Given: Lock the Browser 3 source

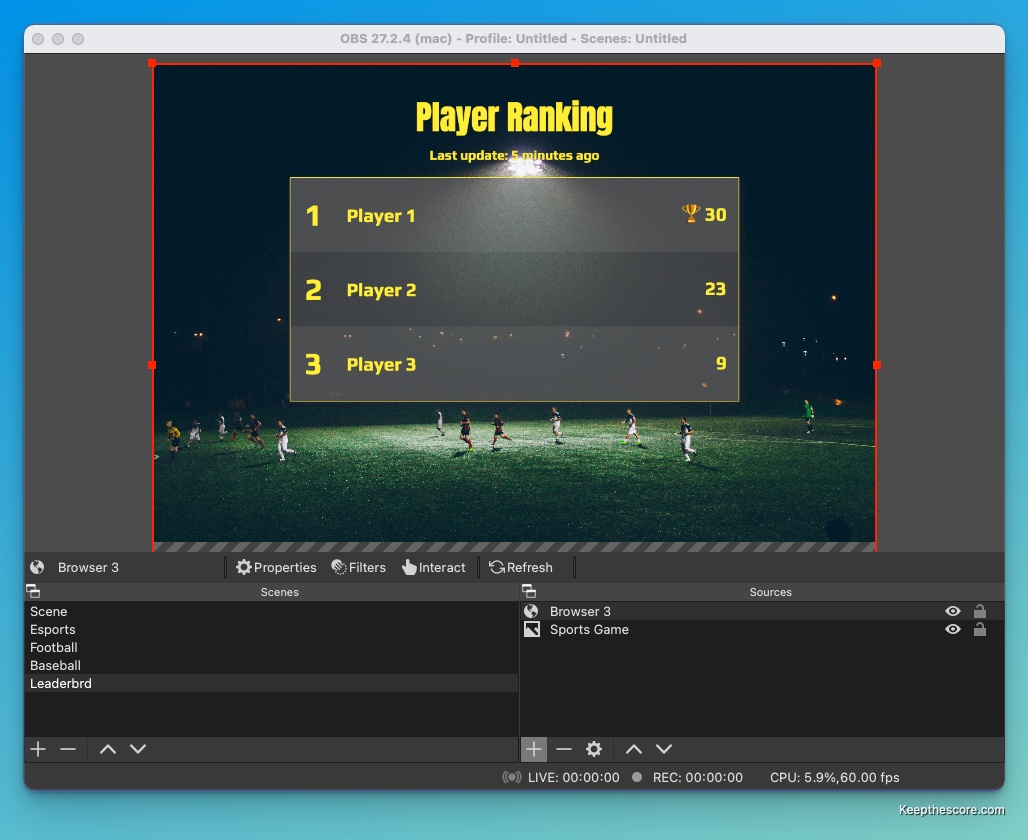Looking at the screenshot, I should pos(979,611).
